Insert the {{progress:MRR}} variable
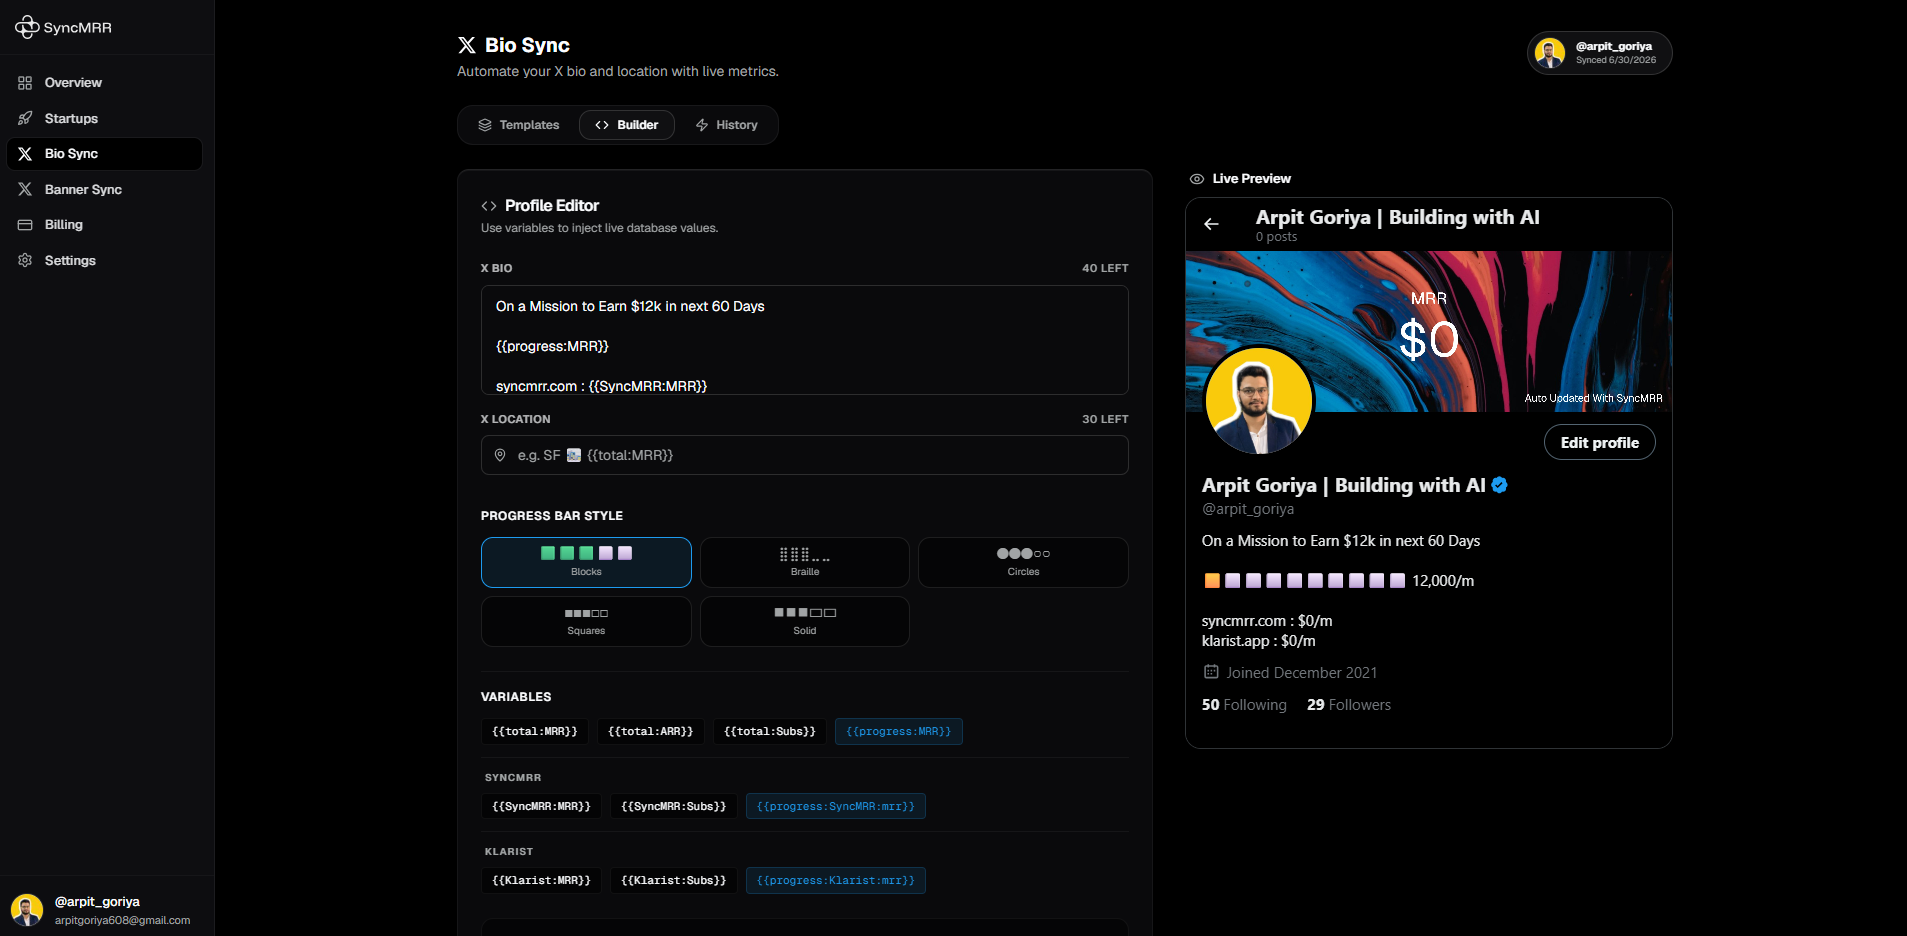The width and height of the screenshot is (1907, 936). [899, 732]
